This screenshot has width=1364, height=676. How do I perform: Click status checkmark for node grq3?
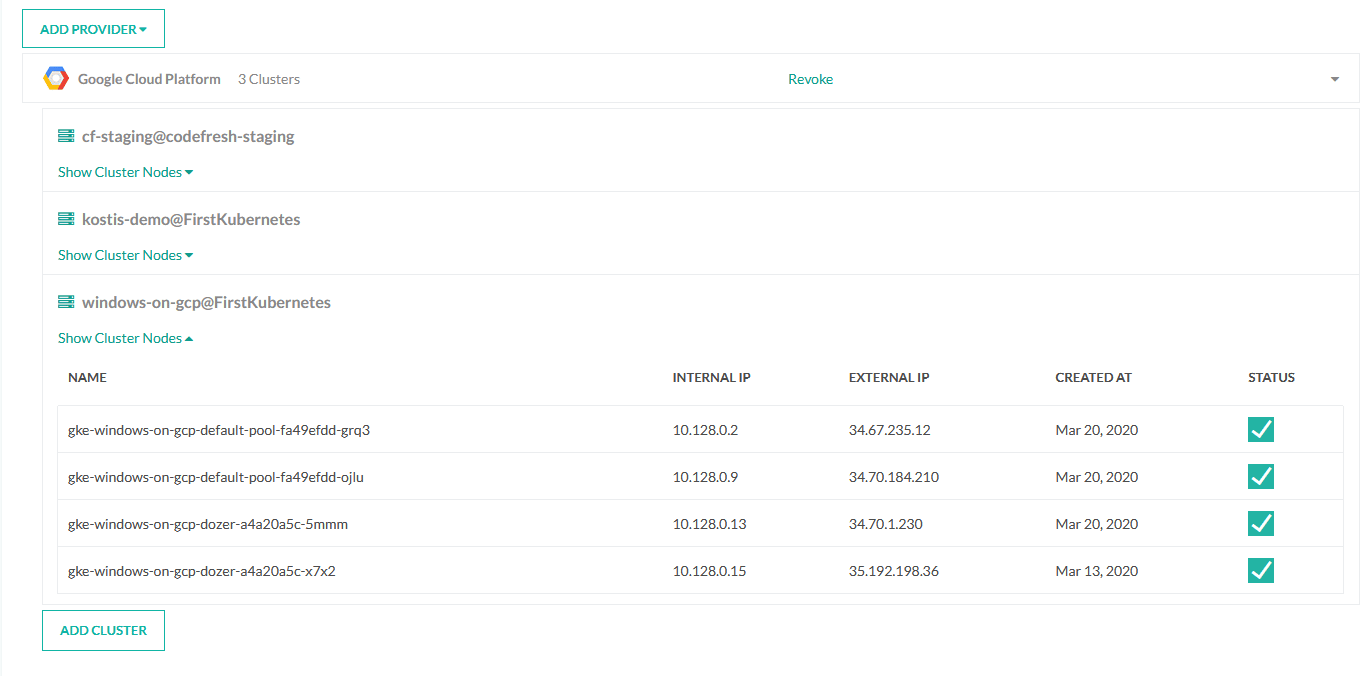click(1260, 430)
